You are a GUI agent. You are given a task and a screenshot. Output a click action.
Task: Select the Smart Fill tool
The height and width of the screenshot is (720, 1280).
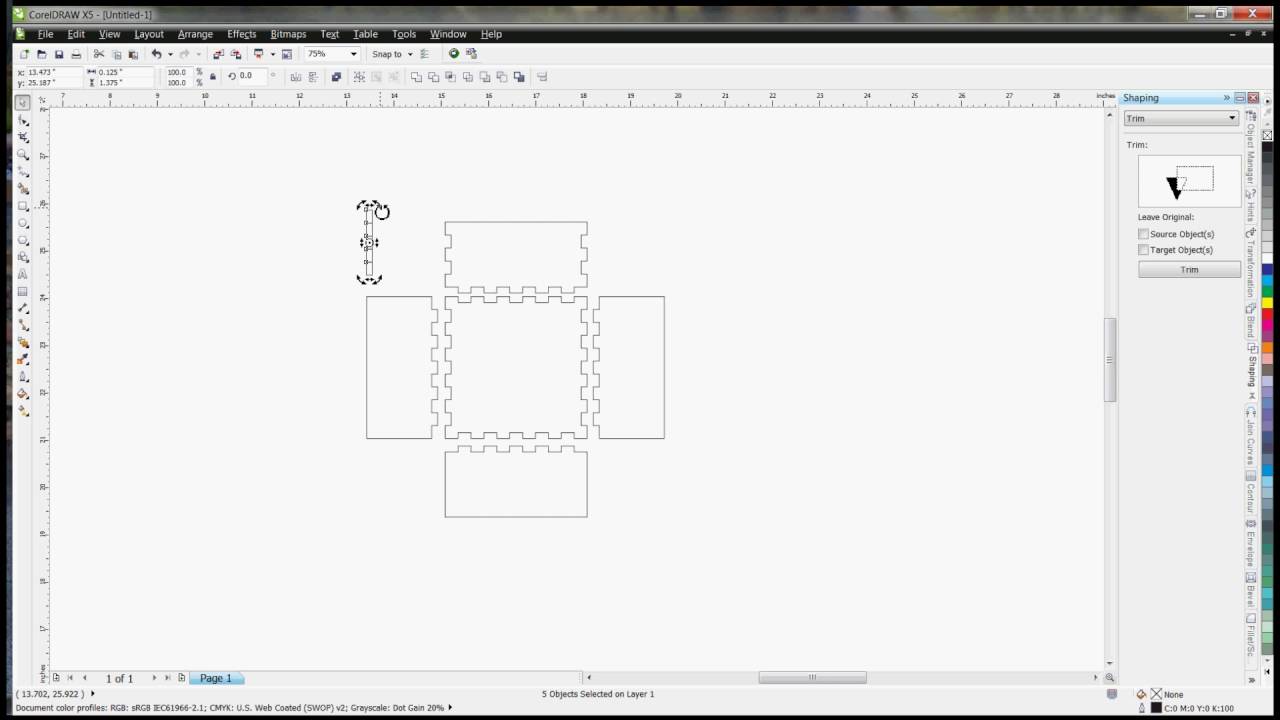(x=23, y=188)
